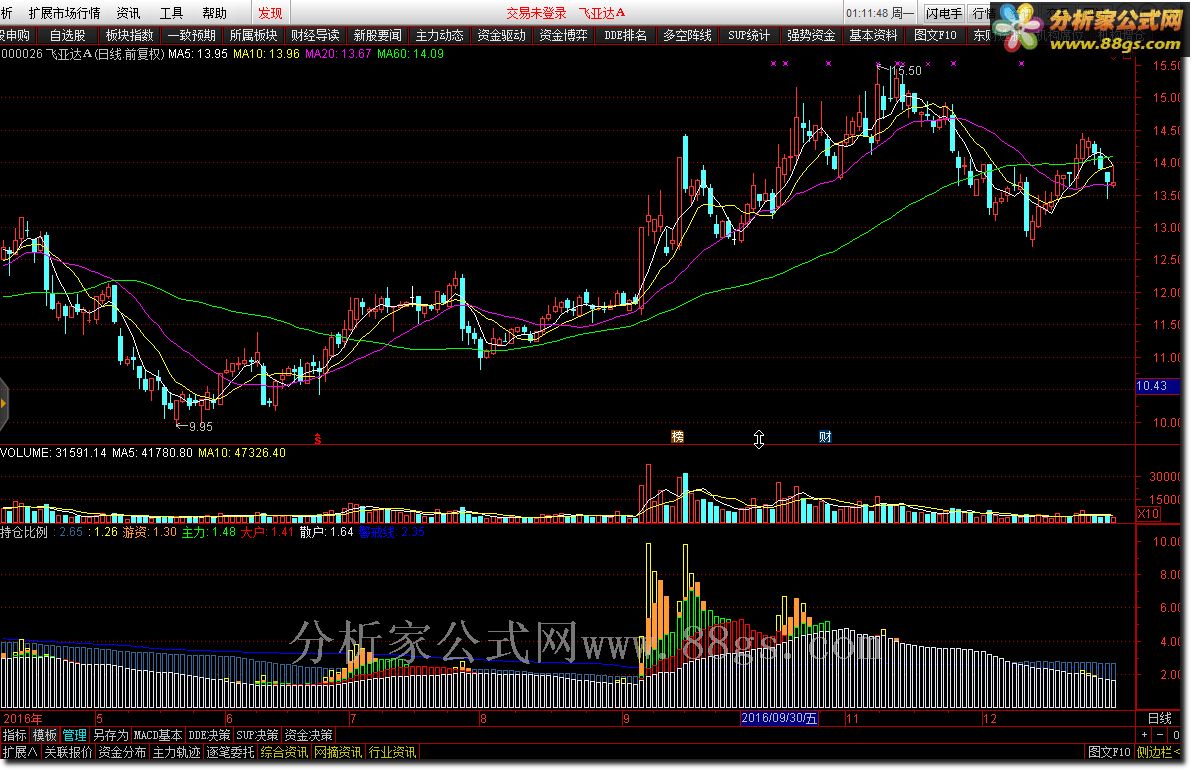Open the 主力轨迹 tab

pos(176,752)
